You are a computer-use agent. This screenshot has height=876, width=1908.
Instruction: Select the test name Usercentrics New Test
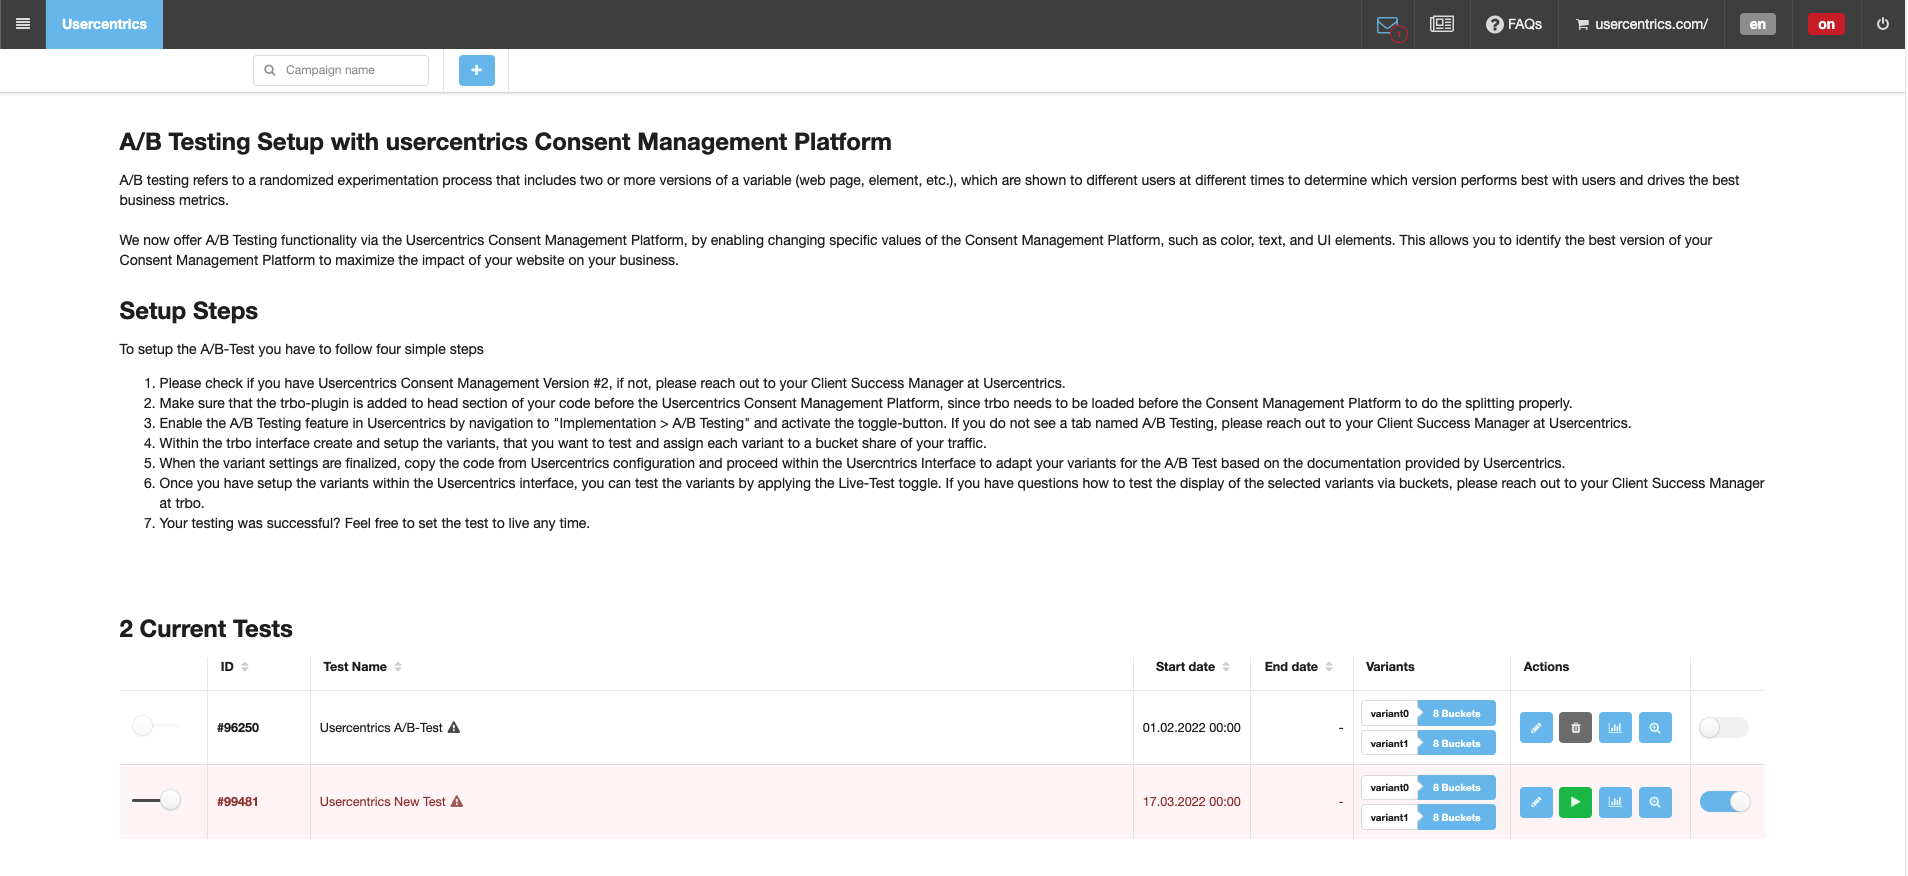point(383,801)
